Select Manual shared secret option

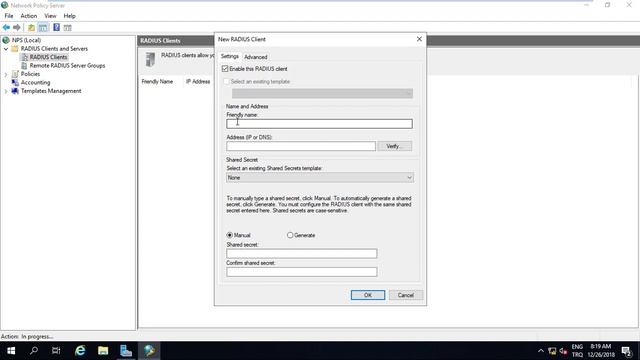coord(229,235)
